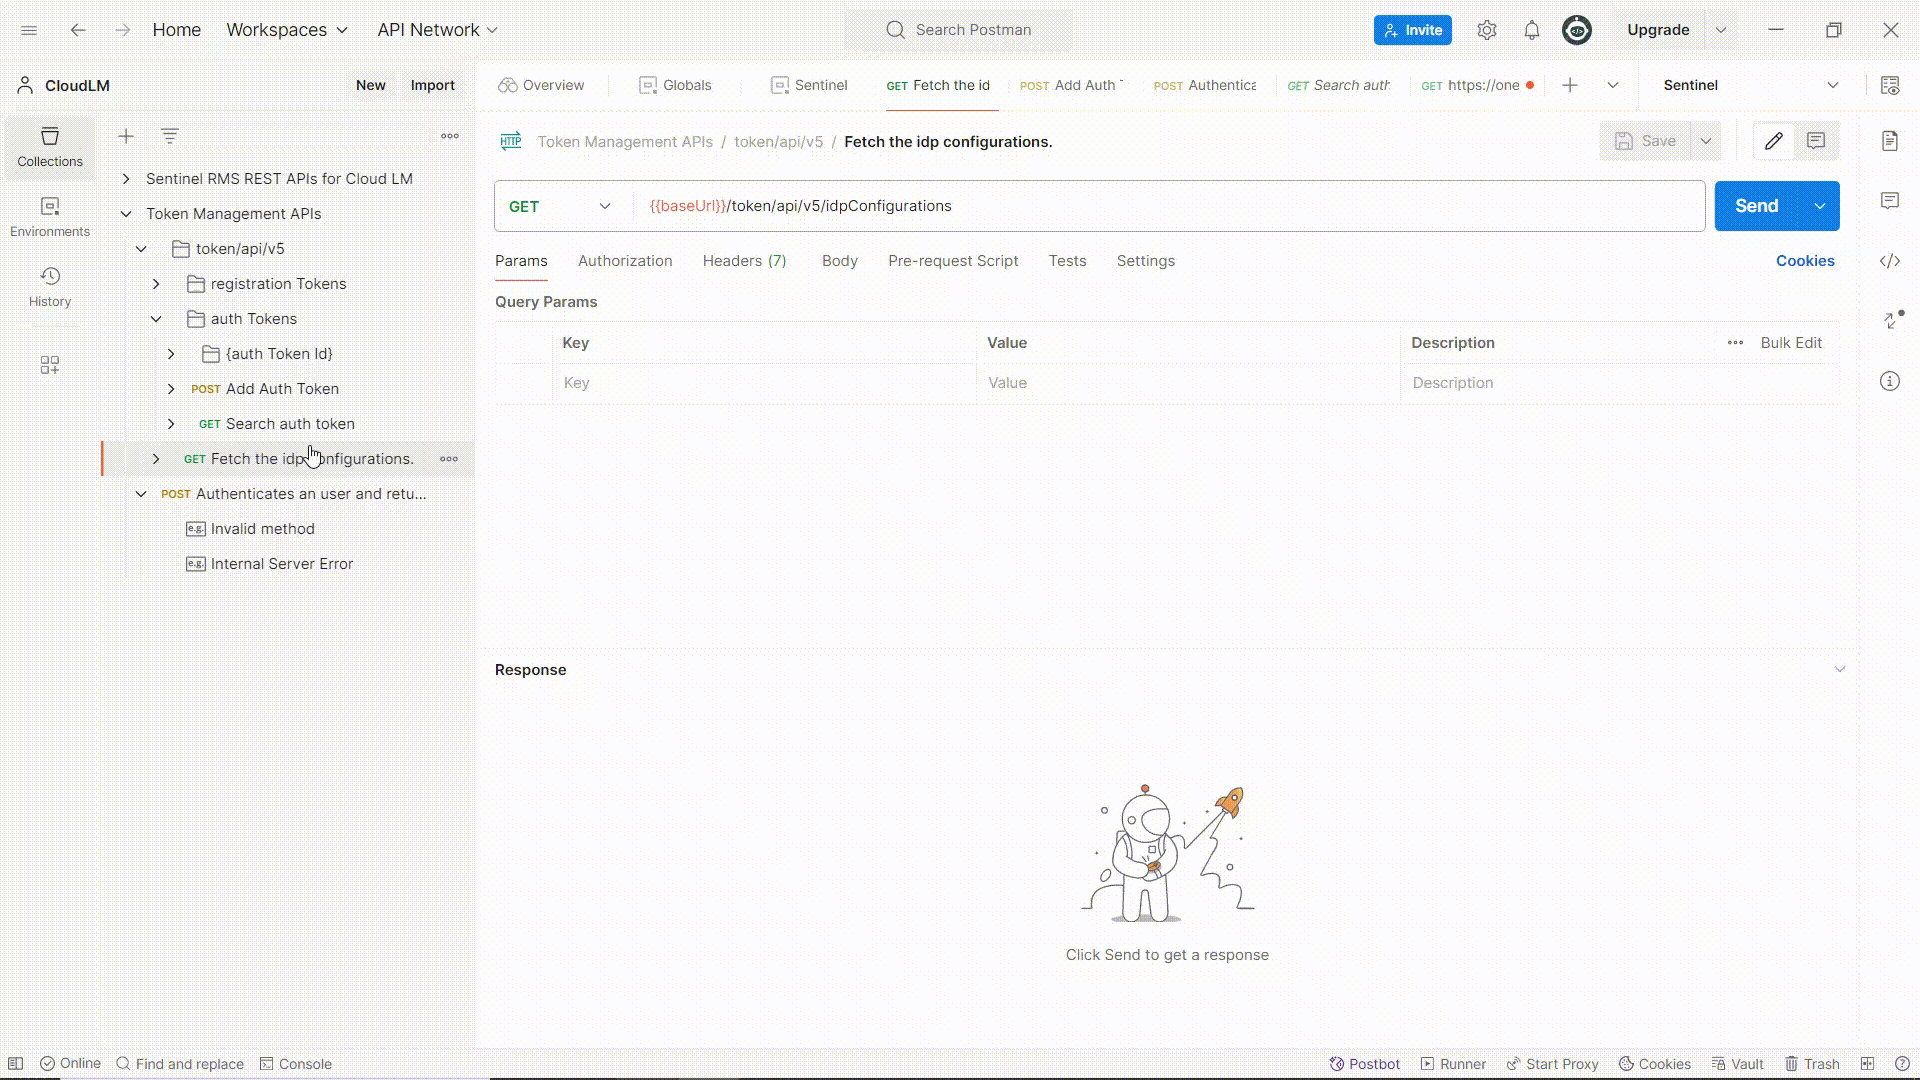Open the Tests tab
This screenshot has width=1920, height=1080.
click(x=1067, y=261)
